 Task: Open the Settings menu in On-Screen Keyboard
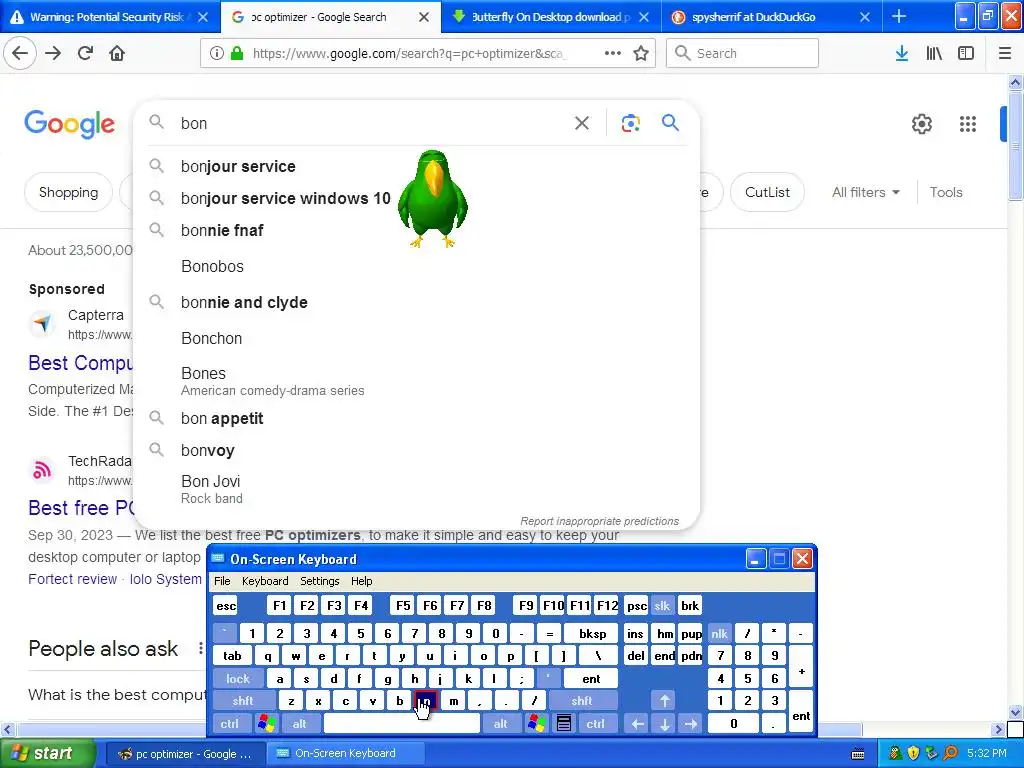coord(320,581)
